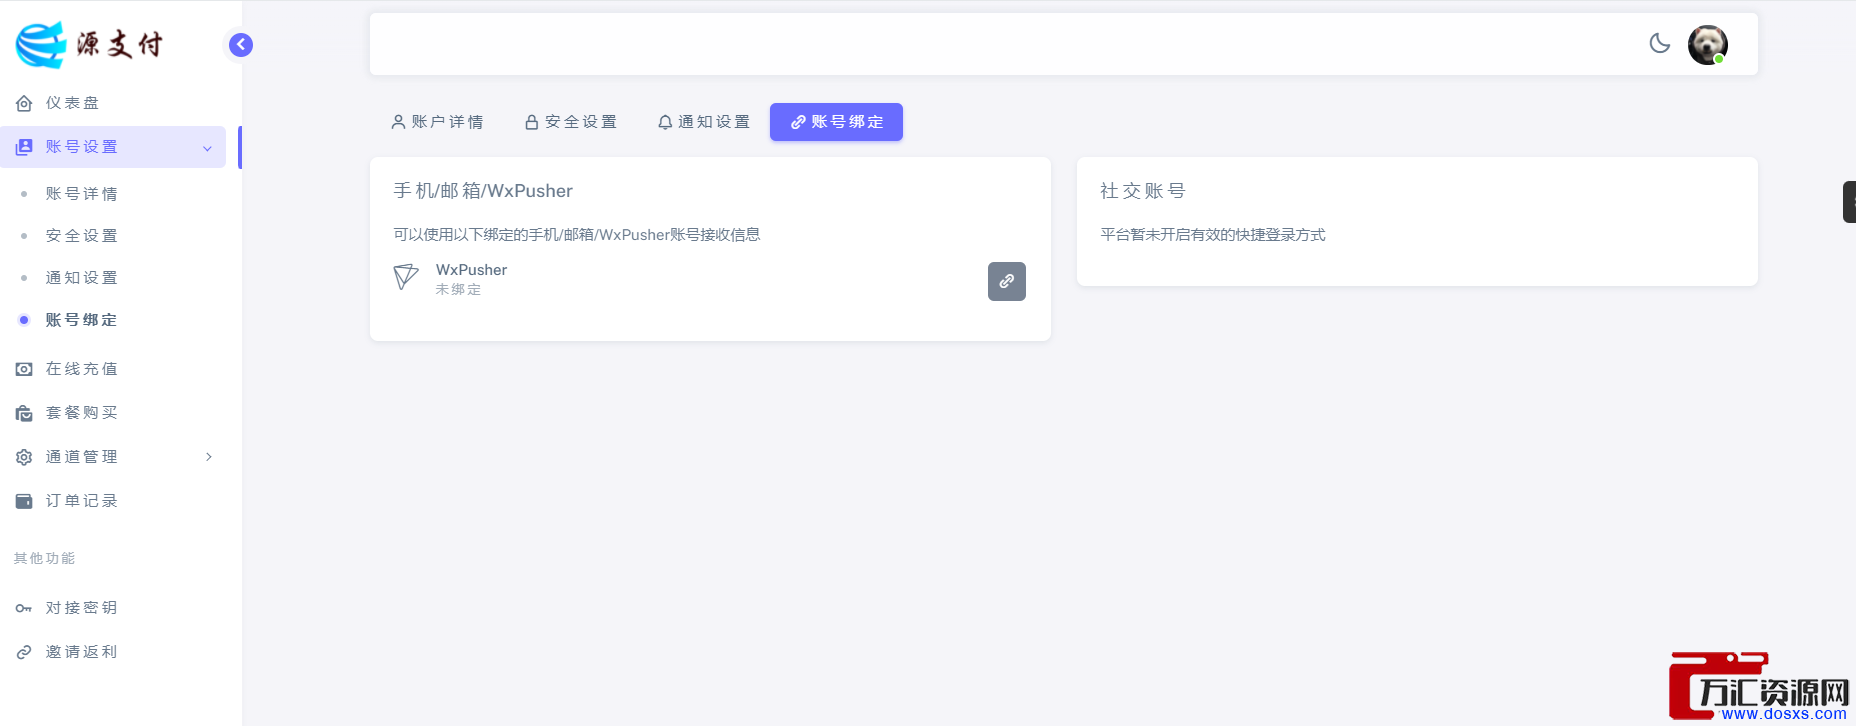Open the user avatar menu
The image size is (1856, 726).
pos(1708,45)
